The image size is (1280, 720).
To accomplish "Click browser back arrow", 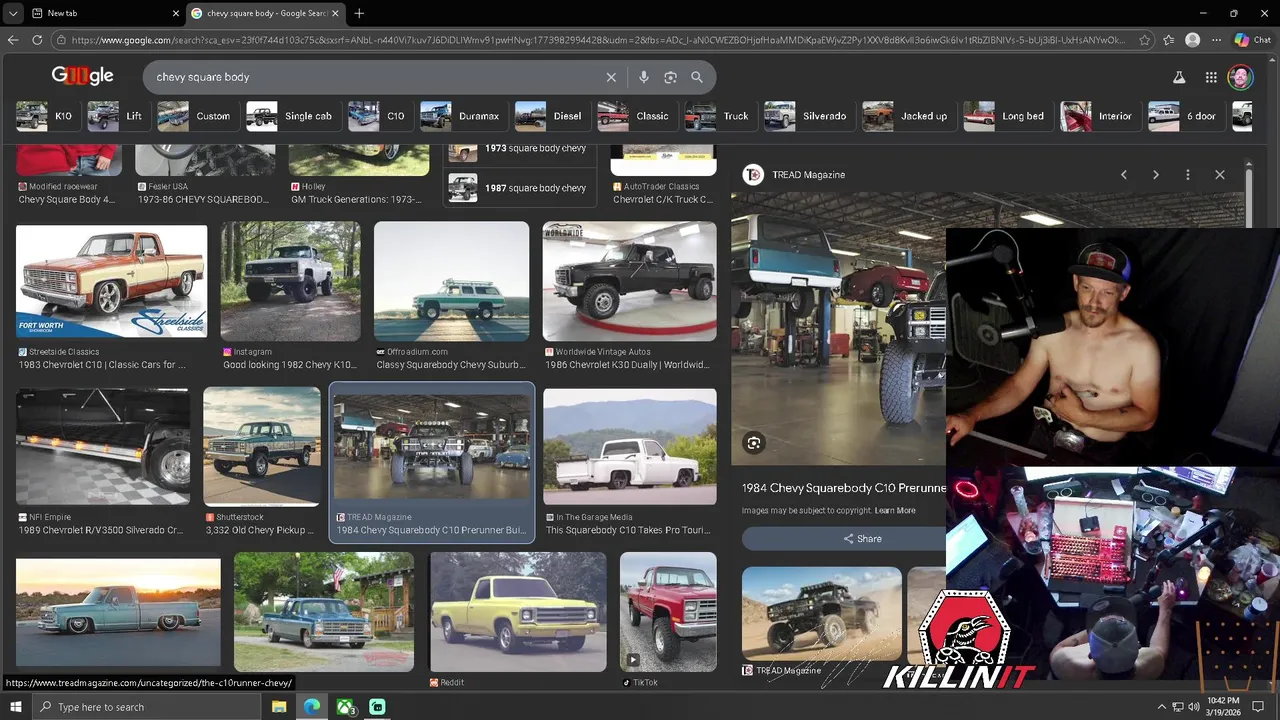I will pyautogui.click(x=13, y=40).
